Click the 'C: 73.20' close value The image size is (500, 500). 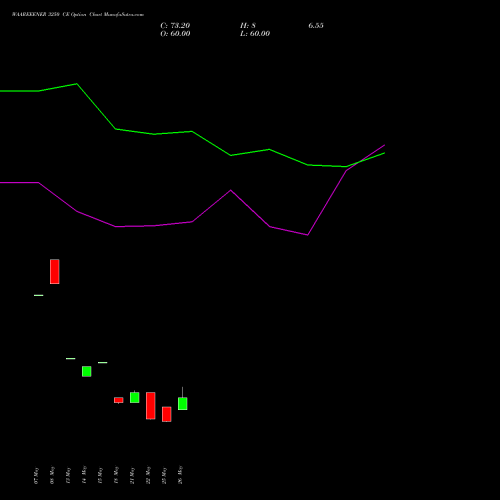pyautogui.click(x=175, y=26)
